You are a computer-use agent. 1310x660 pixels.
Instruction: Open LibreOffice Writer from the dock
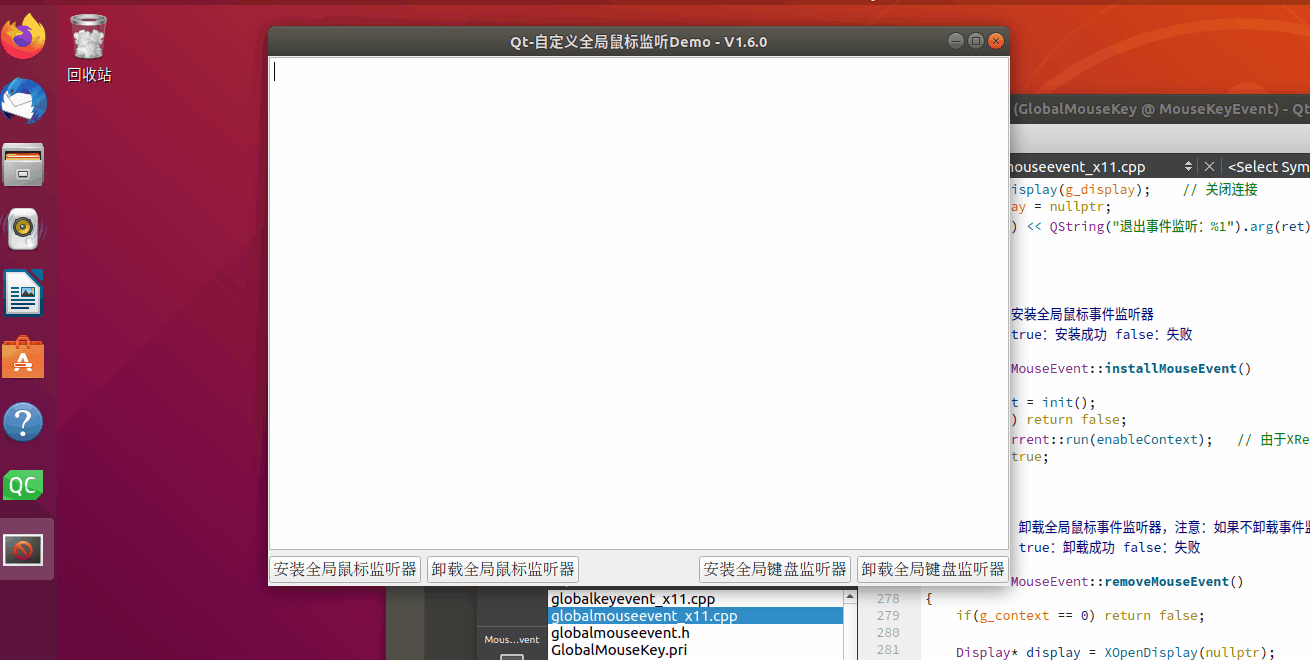(24, 293)
